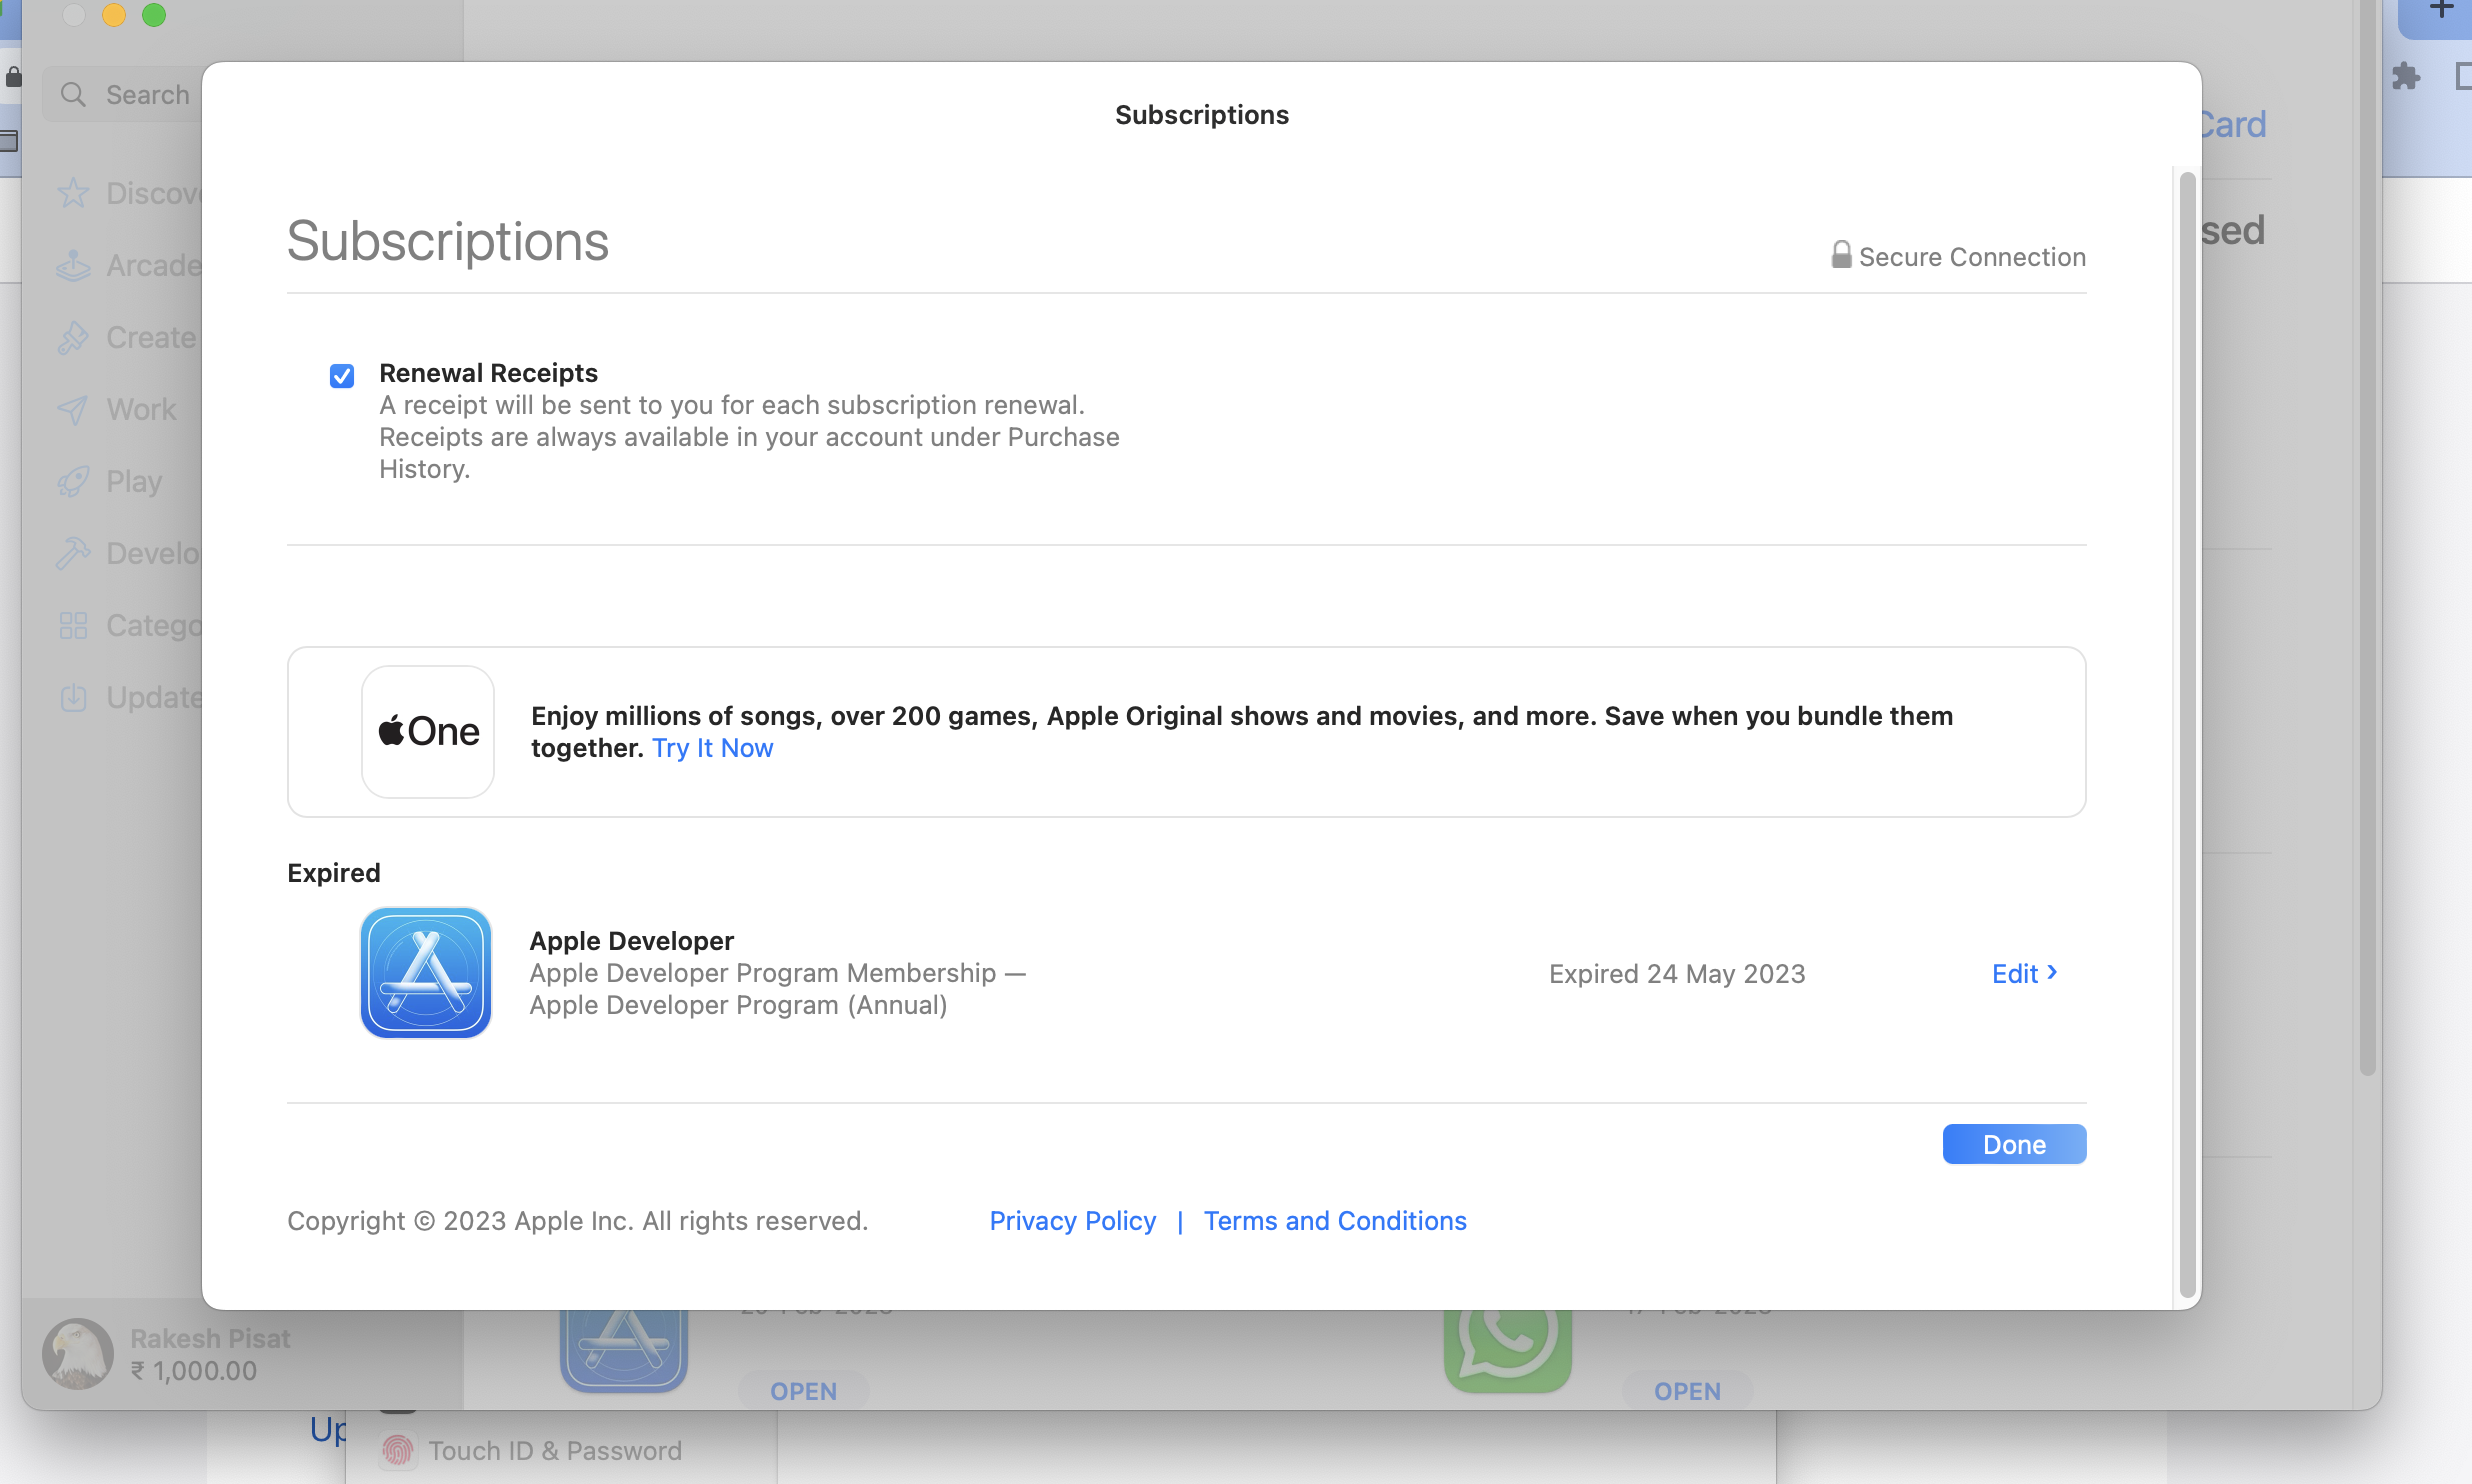Click the Discover star icon in sidebar
Screen dimensions: 2472x1484
click(73, 193)
